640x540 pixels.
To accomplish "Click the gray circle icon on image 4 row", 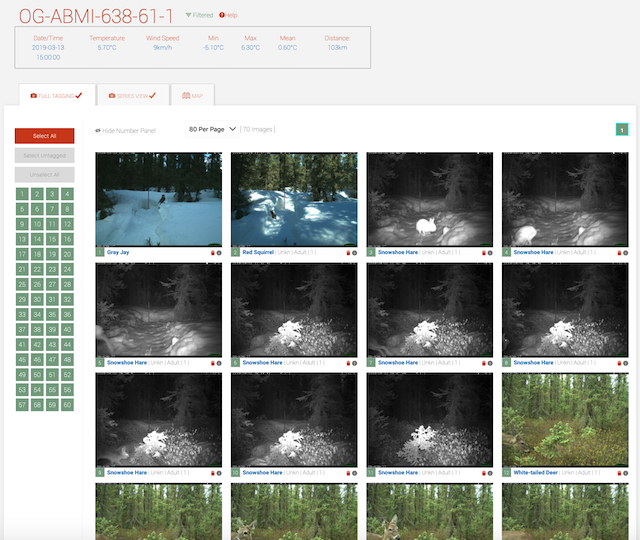I will pos(626,253).
